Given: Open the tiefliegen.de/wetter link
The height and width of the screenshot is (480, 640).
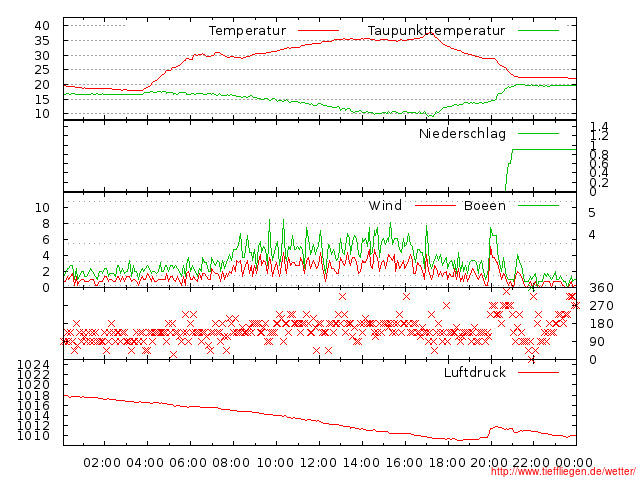Looking at the screenshot, I should click(x=563, y=471).
